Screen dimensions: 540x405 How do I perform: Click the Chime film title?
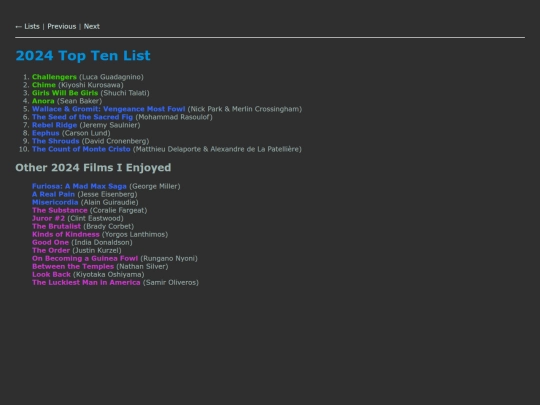[x=44, y=85]
